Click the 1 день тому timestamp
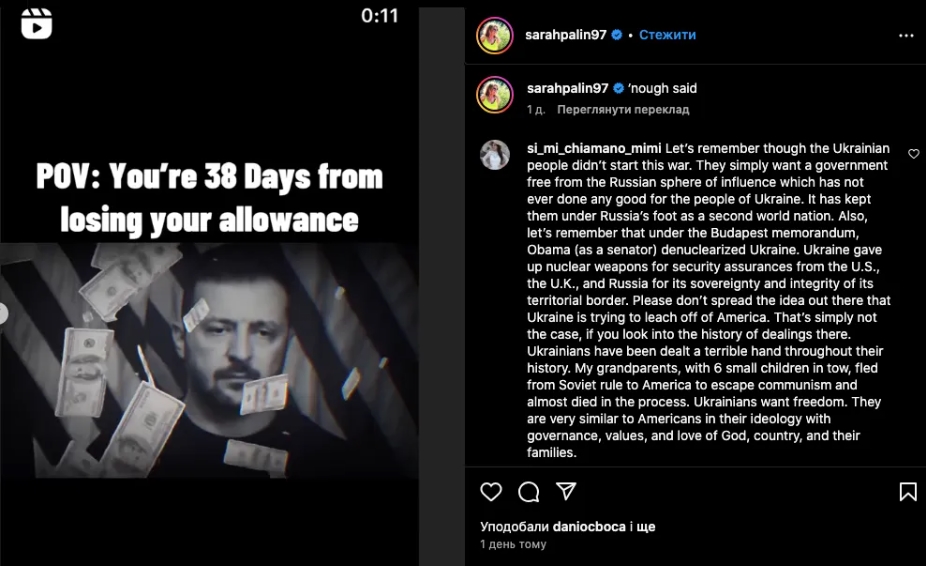The image size is (926, 566). pyautogui.click(x=513, y=545)
